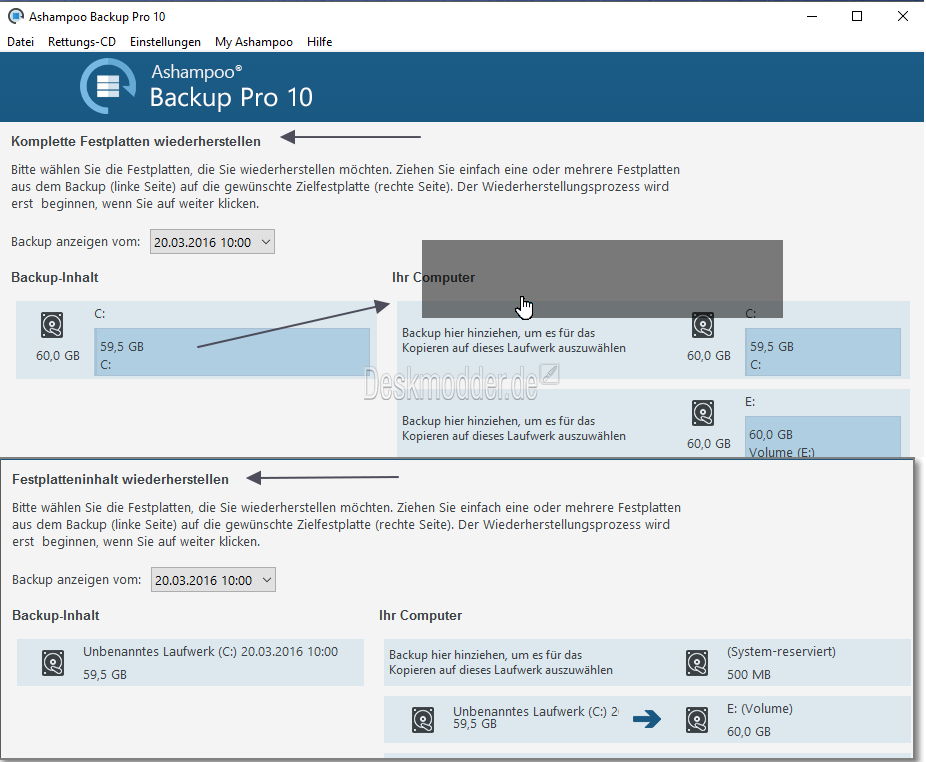Click the Ashampoo Backup Pro logo icon
926x762 pixels.
point(107,86)
